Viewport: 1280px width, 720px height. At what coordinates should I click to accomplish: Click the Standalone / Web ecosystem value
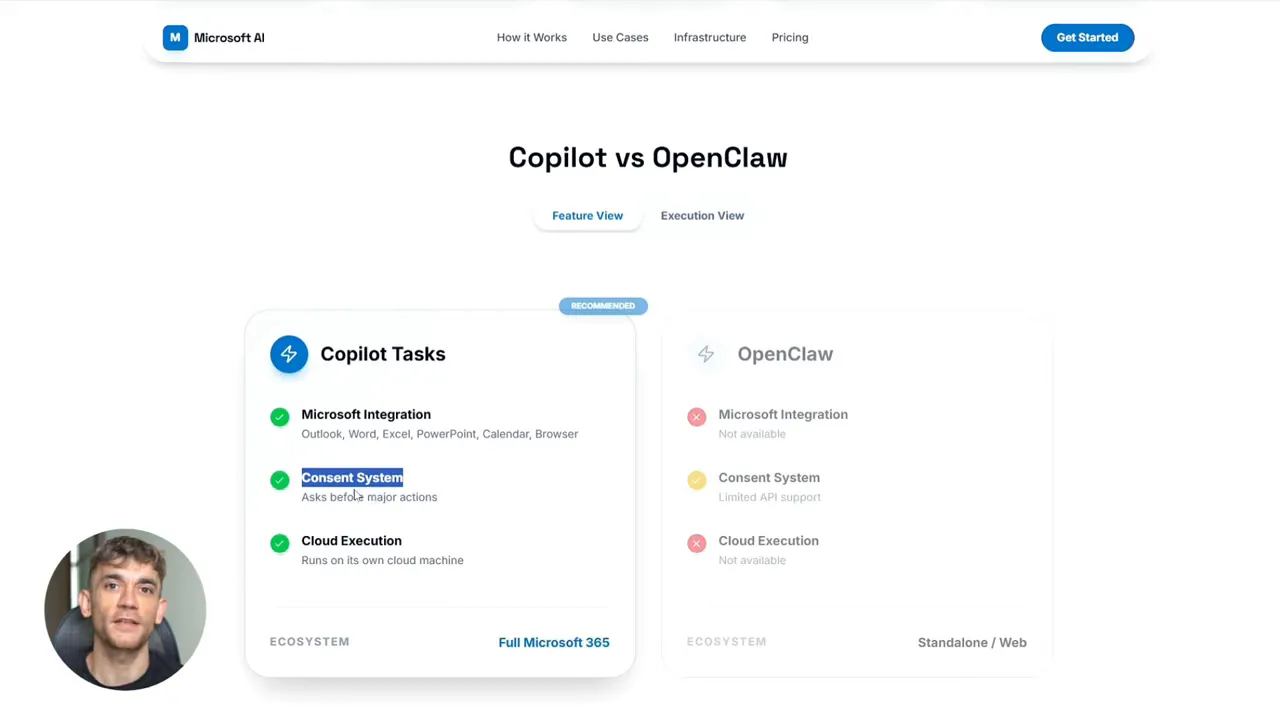tap(972, 643)
